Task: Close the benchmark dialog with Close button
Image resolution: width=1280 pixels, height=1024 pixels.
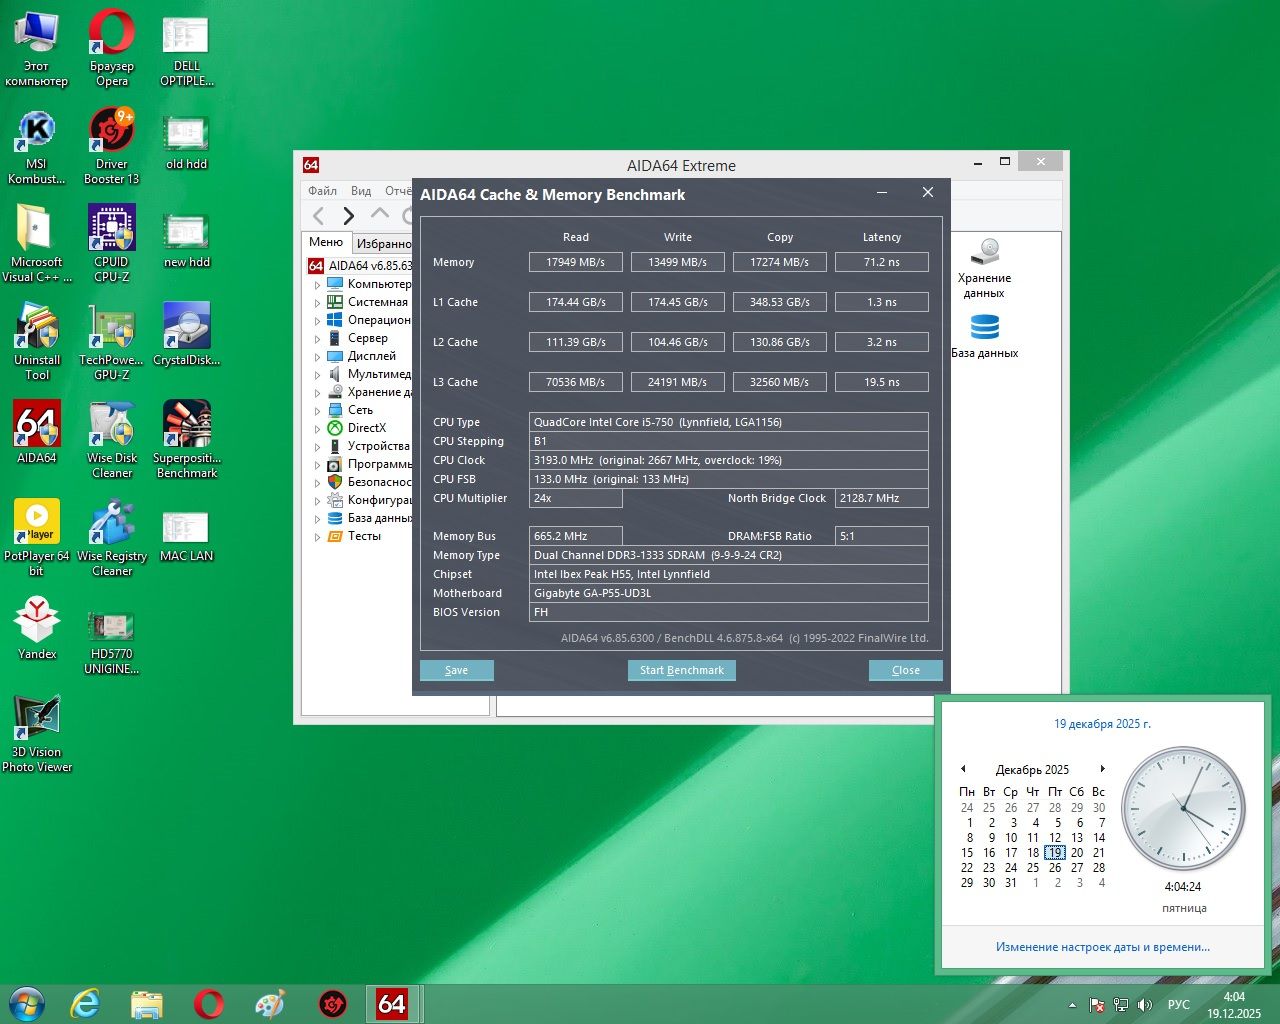Action: pos(905,670)
